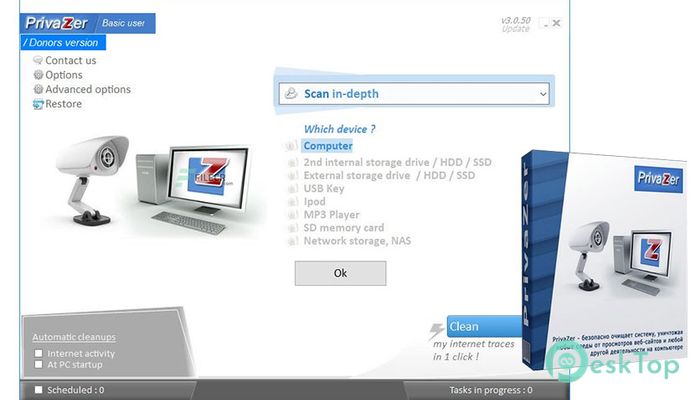Click Tasks in progress : 0 status
This screenshot has height=400, width=700.
491,390
